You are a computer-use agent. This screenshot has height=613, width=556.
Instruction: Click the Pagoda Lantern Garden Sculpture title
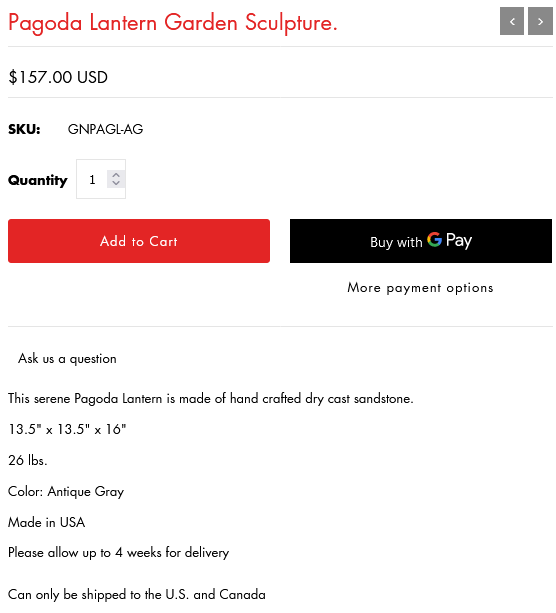(172, 23)
